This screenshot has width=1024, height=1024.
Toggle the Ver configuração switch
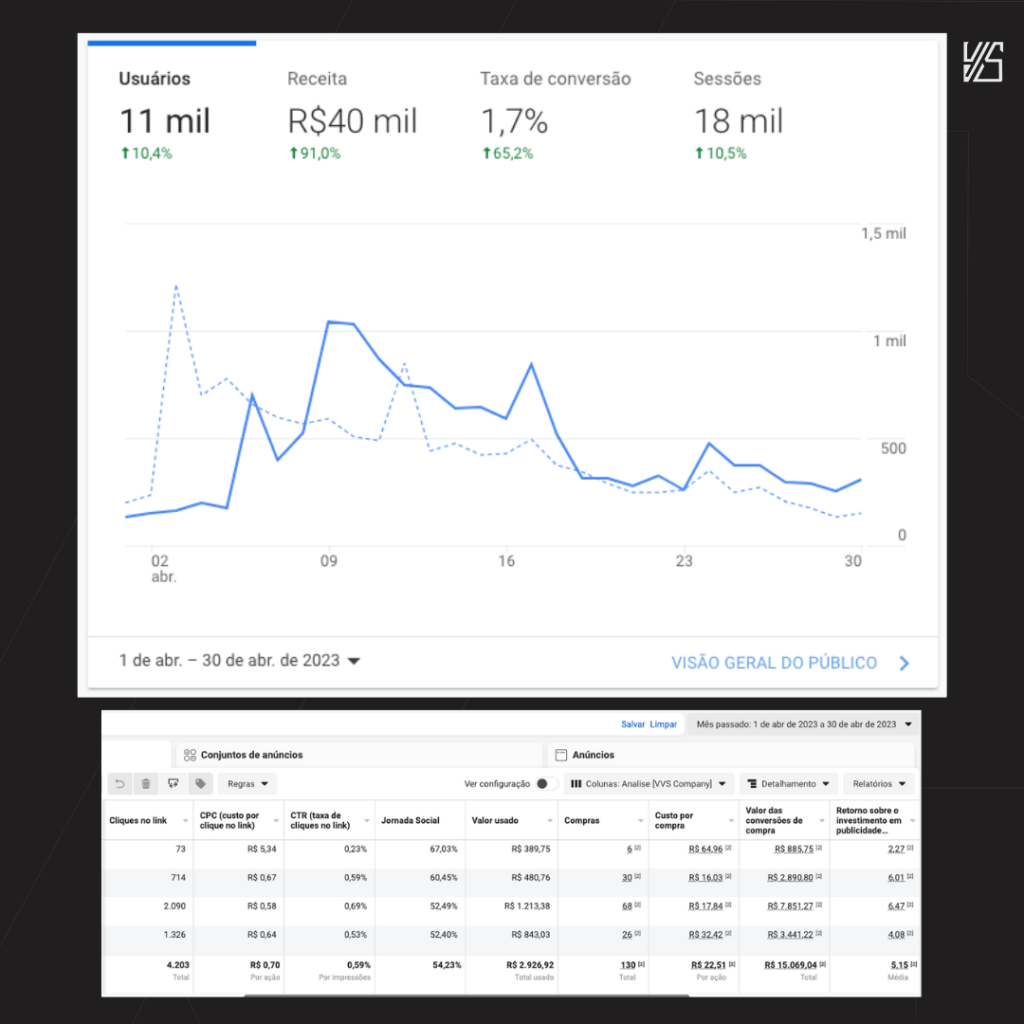tap(546, 784)
